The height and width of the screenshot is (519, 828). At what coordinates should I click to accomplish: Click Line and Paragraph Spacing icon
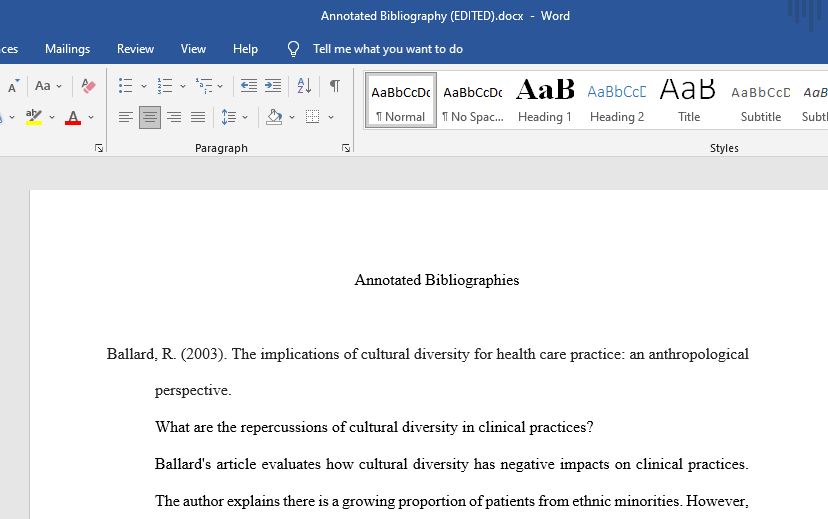click(x=229, y=117)
